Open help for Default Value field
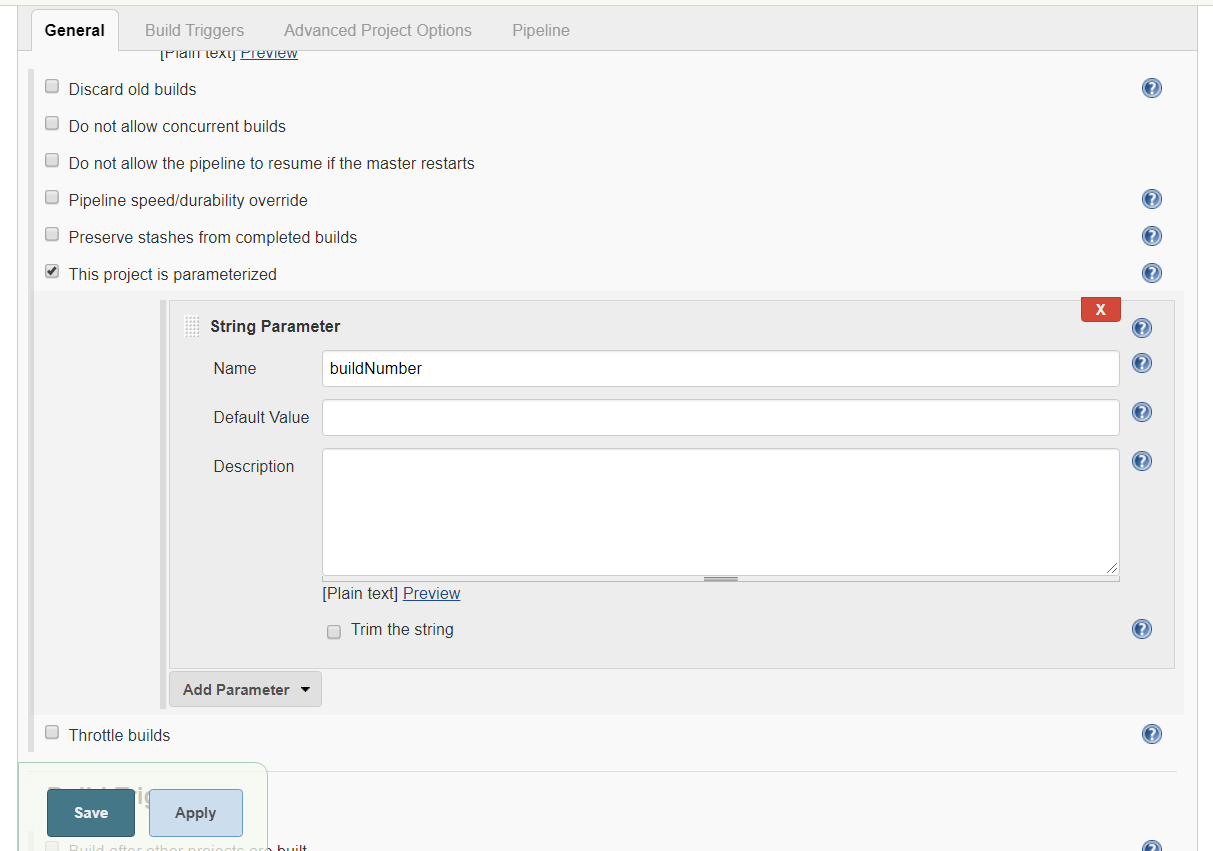Screen dimensions: 1213x851 tap(1141, 411)
